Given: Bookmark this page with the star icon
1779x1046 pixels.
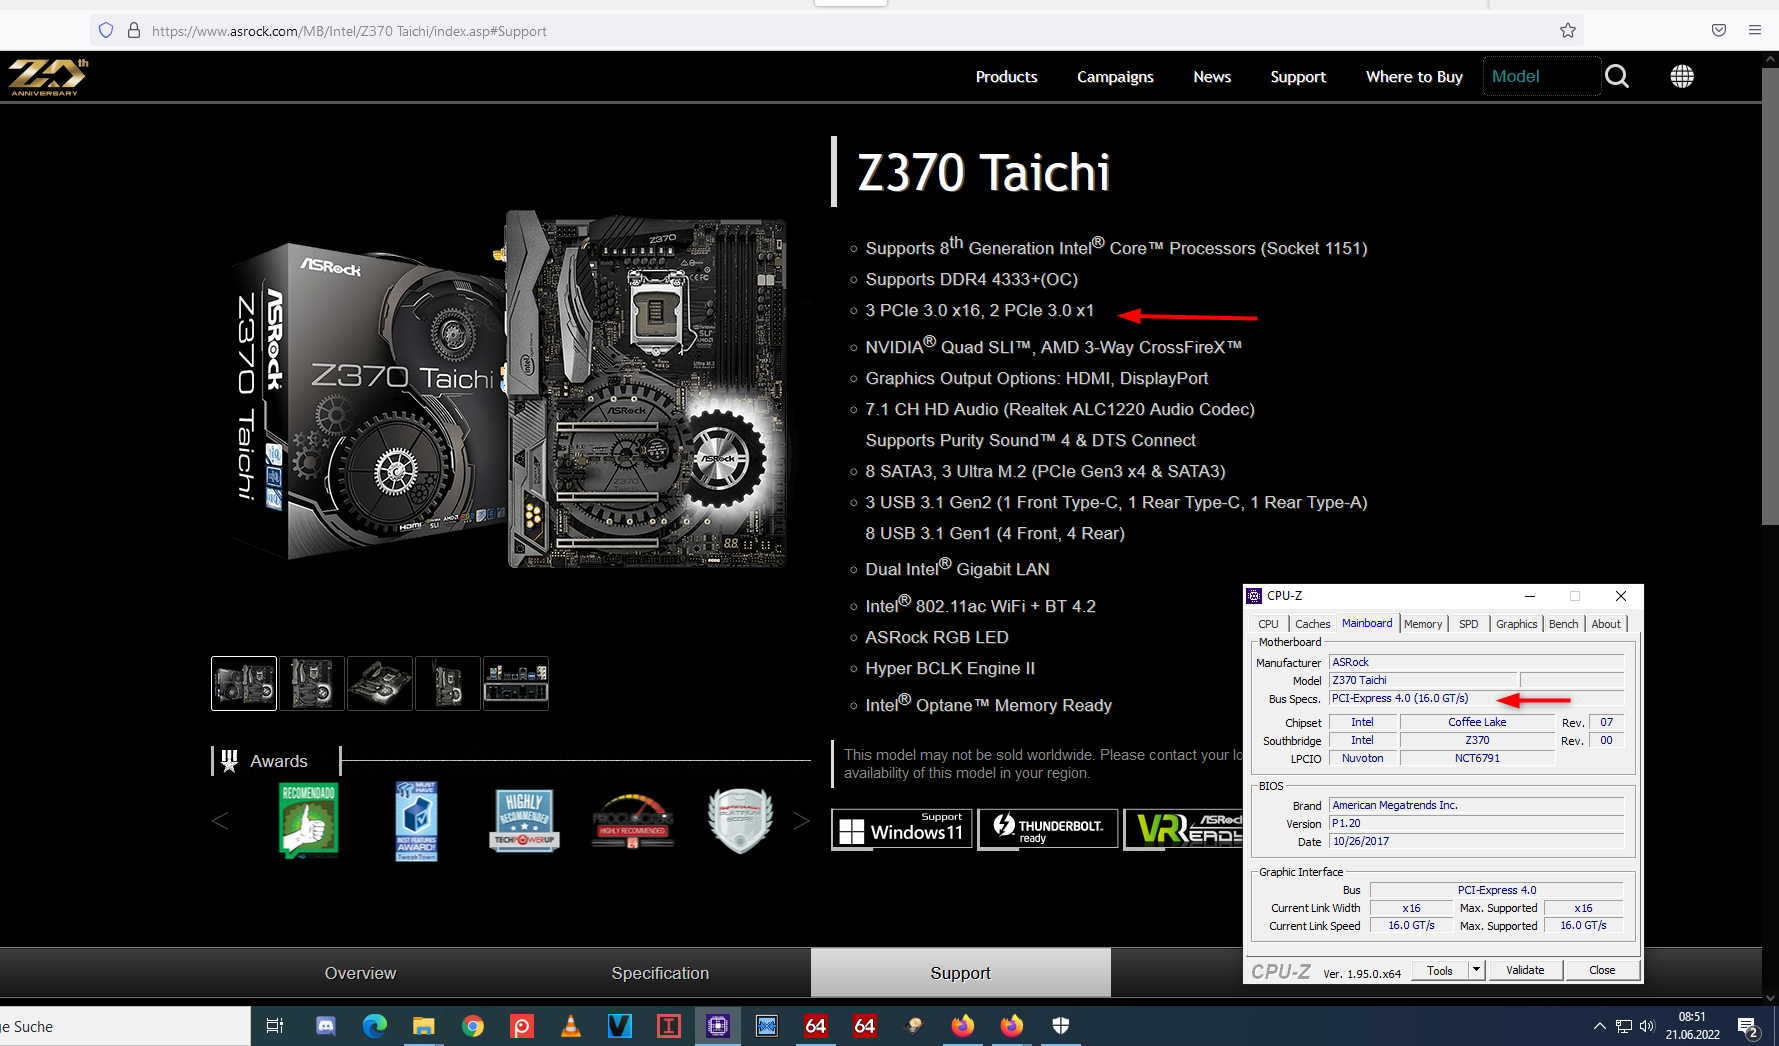Looking at the screenshot, I should coord(1568,31).
